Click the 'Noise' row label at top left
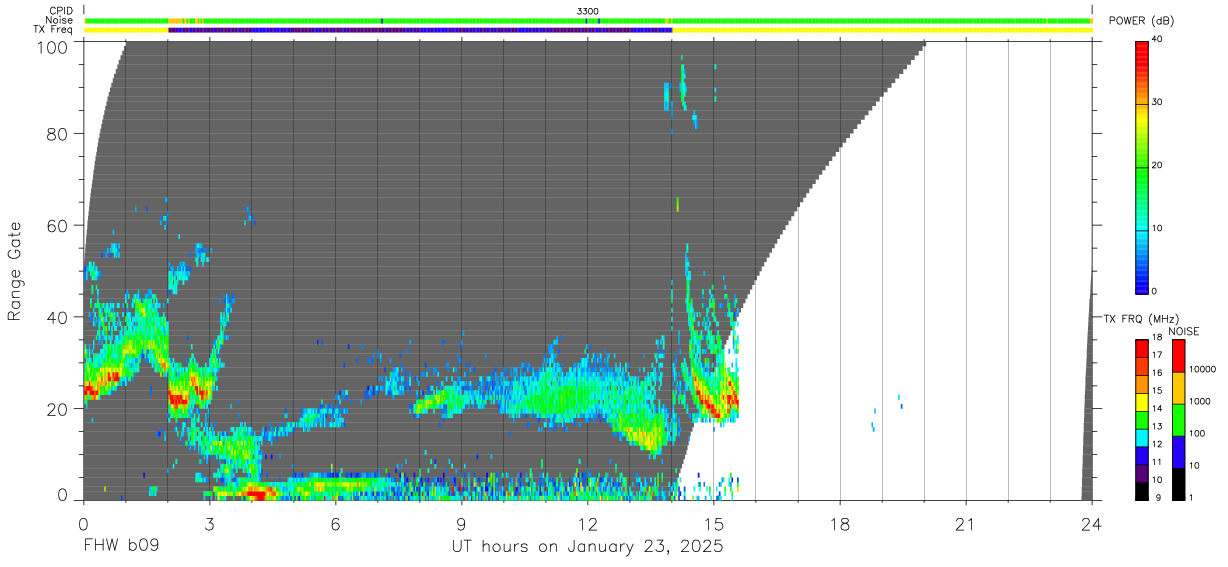1228x567 pixels. coord(59,20)
